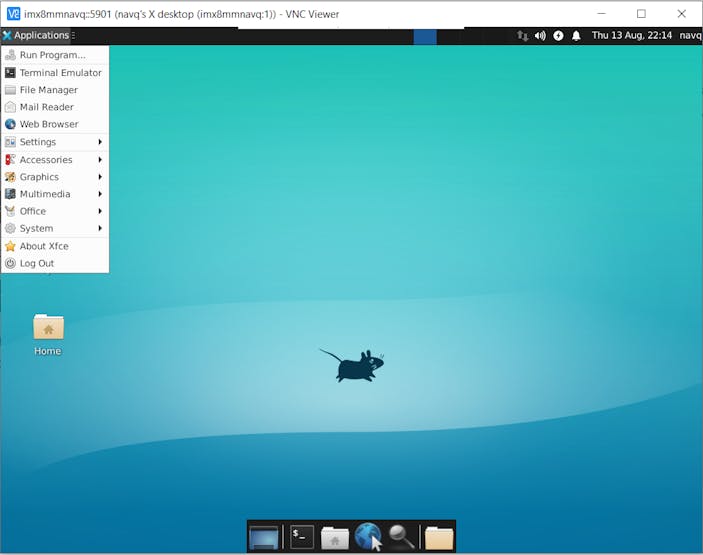The width and height of the screenshot is (703, 555).
Task: Click the Show Desktop dock icon
Action: [264, 537]
